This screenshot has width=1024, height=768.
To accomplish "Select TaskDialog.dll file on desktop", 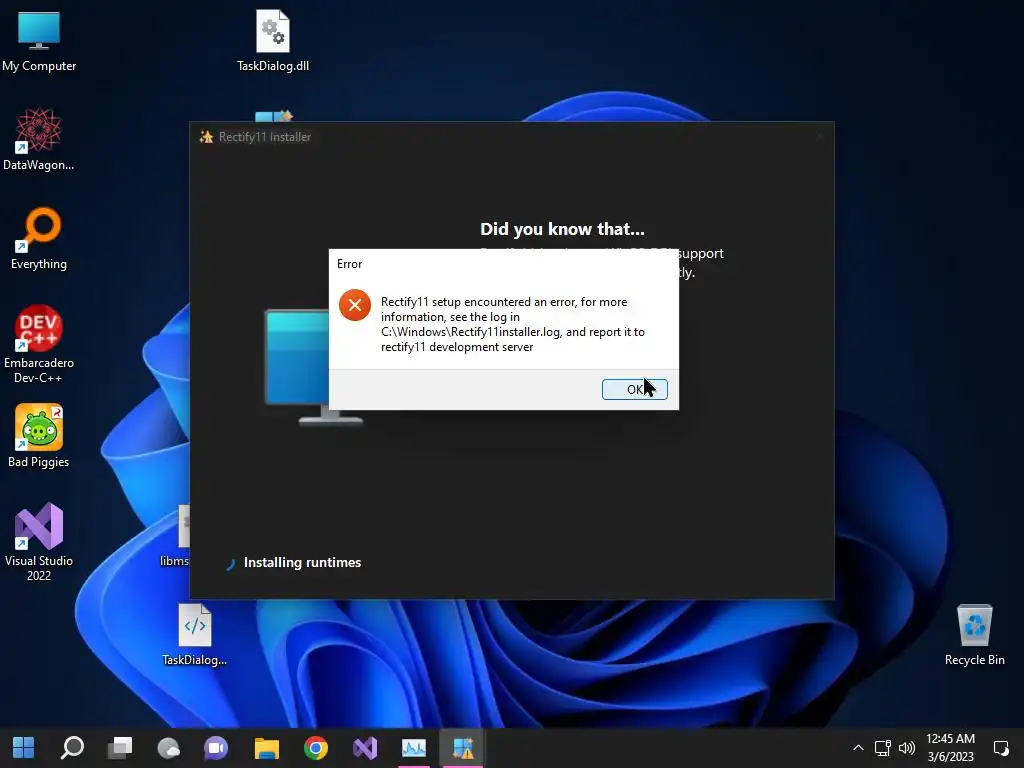I will 273,40.
